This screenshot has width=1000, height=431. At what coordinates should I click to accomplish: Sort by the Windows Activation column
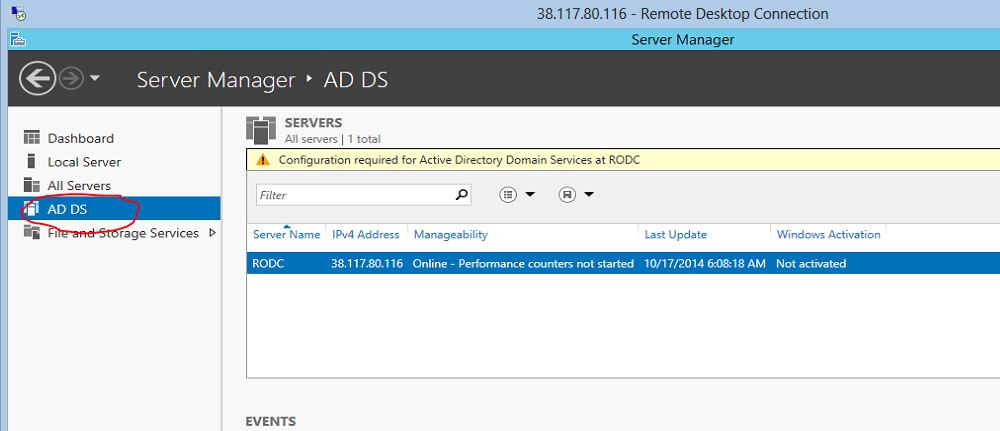pyautogui.click(x=828, y=235)
